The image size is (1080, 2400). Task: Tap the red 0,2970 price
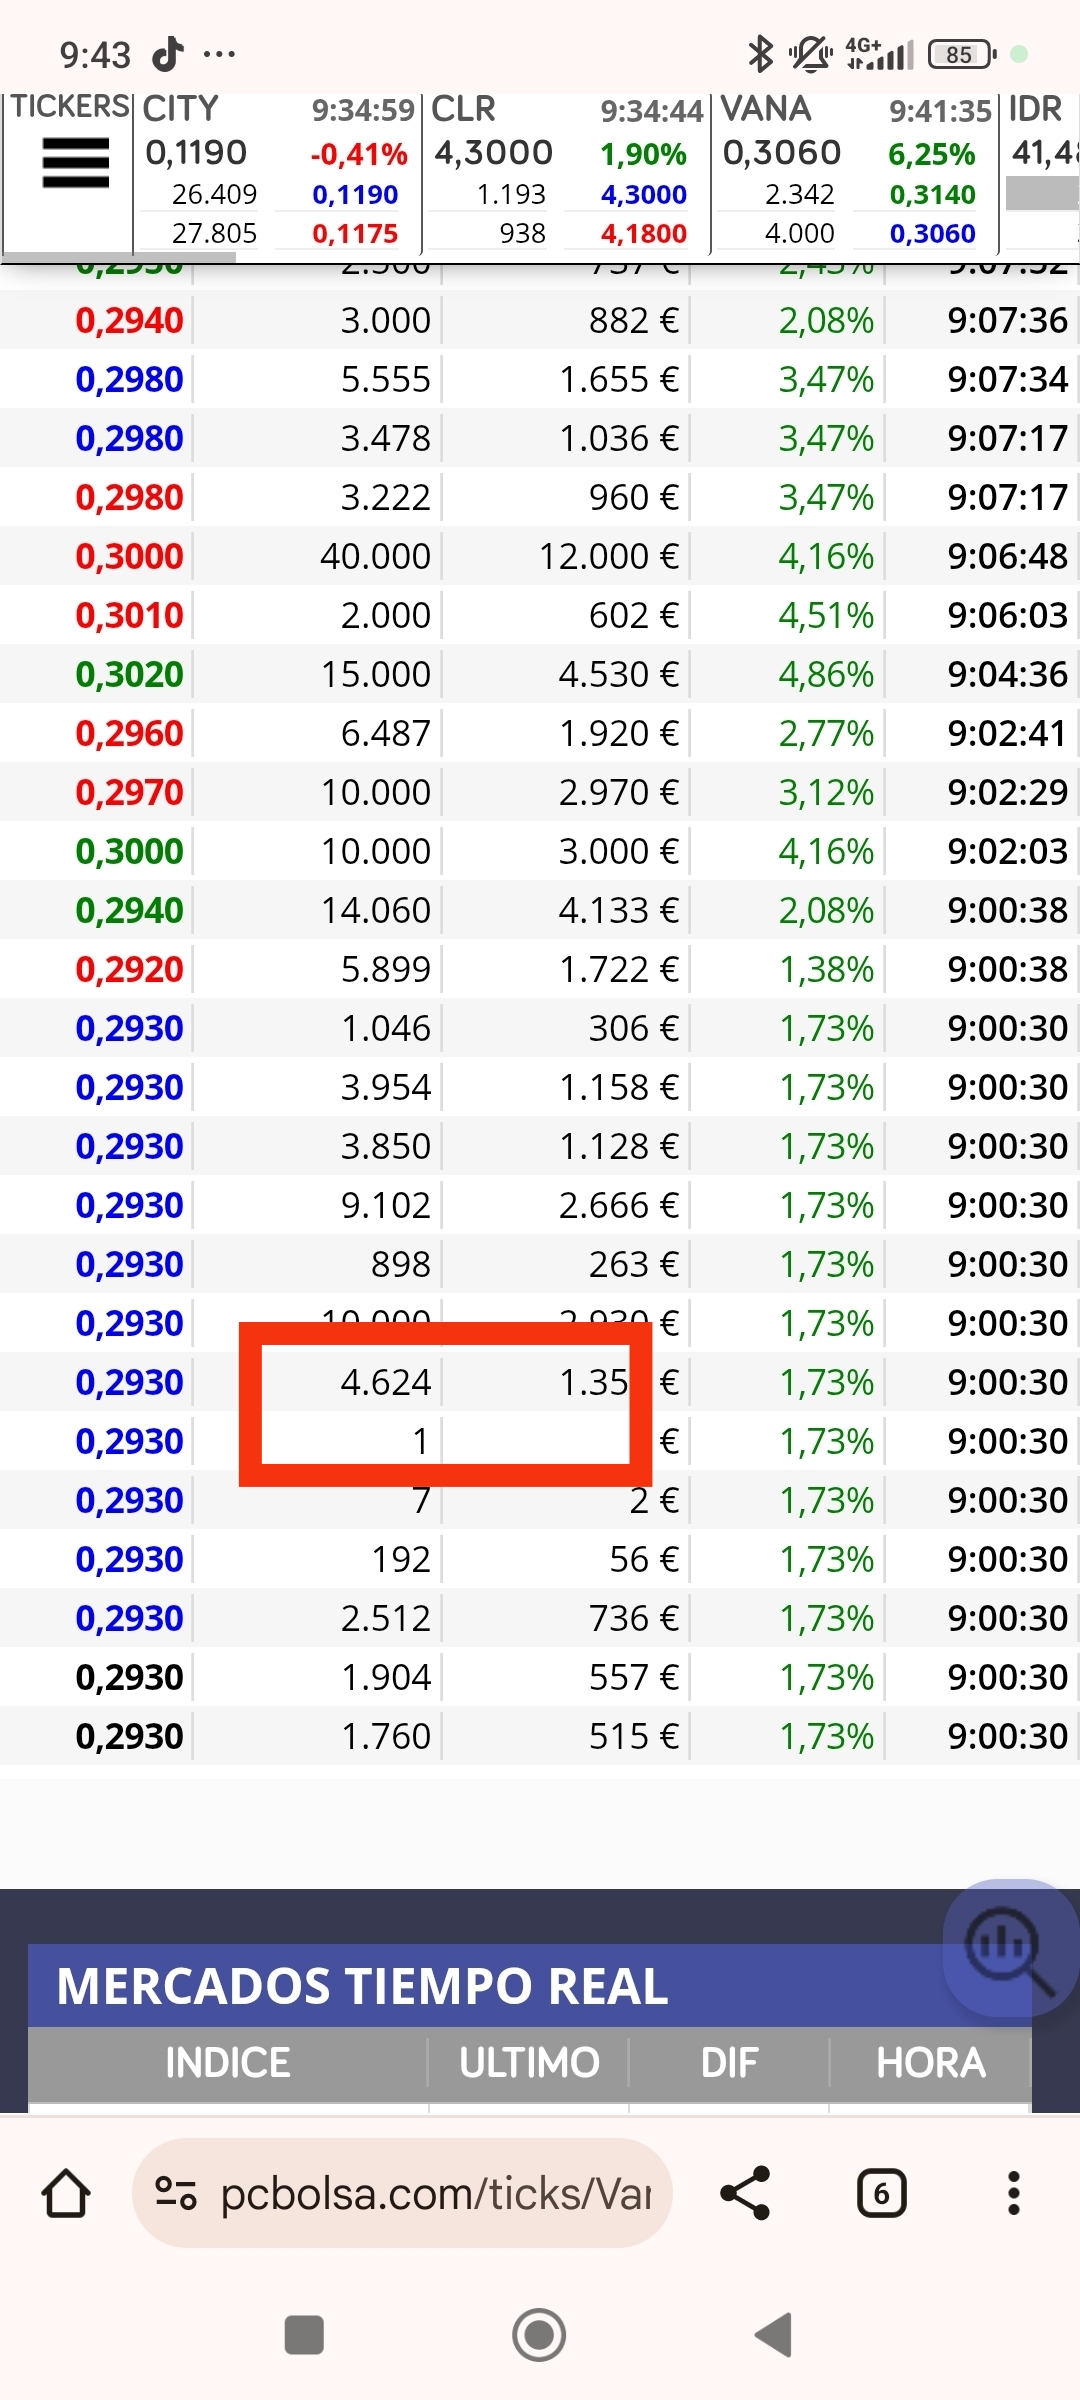coord(129,792)
